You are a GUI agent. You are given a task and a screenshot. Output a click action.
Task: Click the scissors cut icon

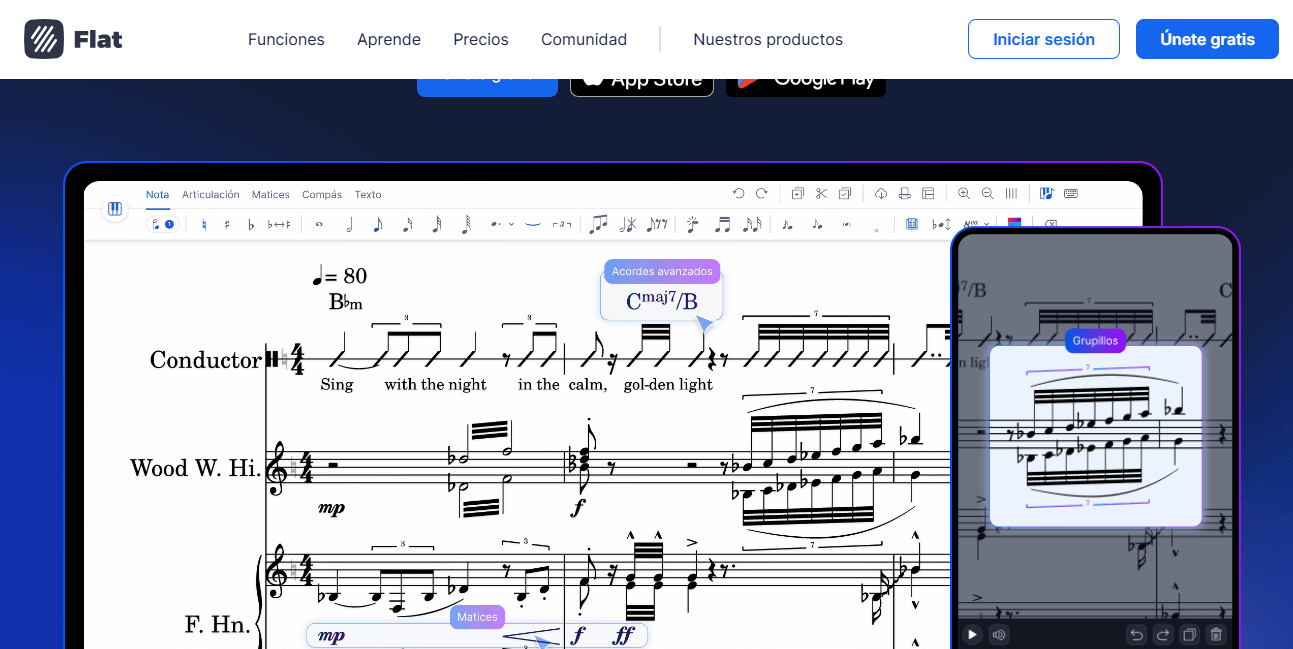(821, 194)
